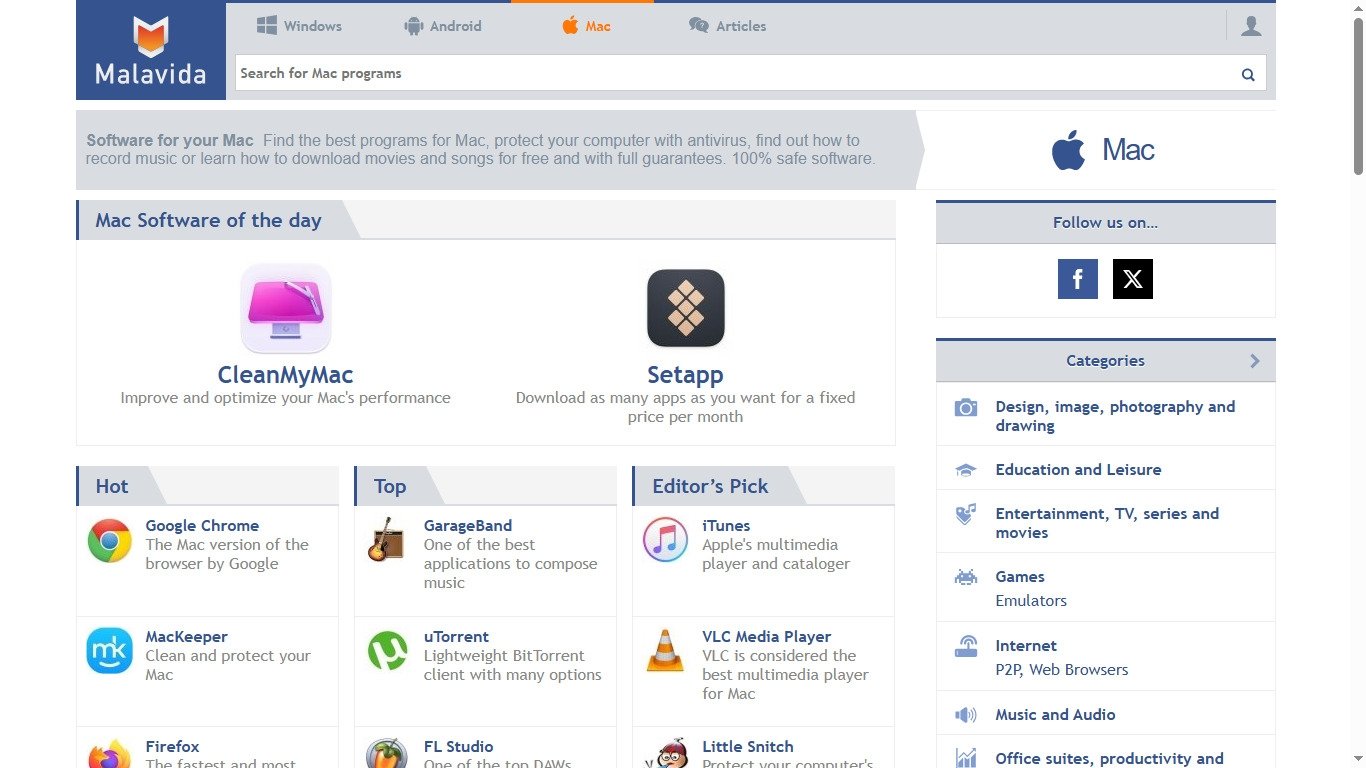
Task: Click the graduation cap Education icon
Action: pos(965,470)
